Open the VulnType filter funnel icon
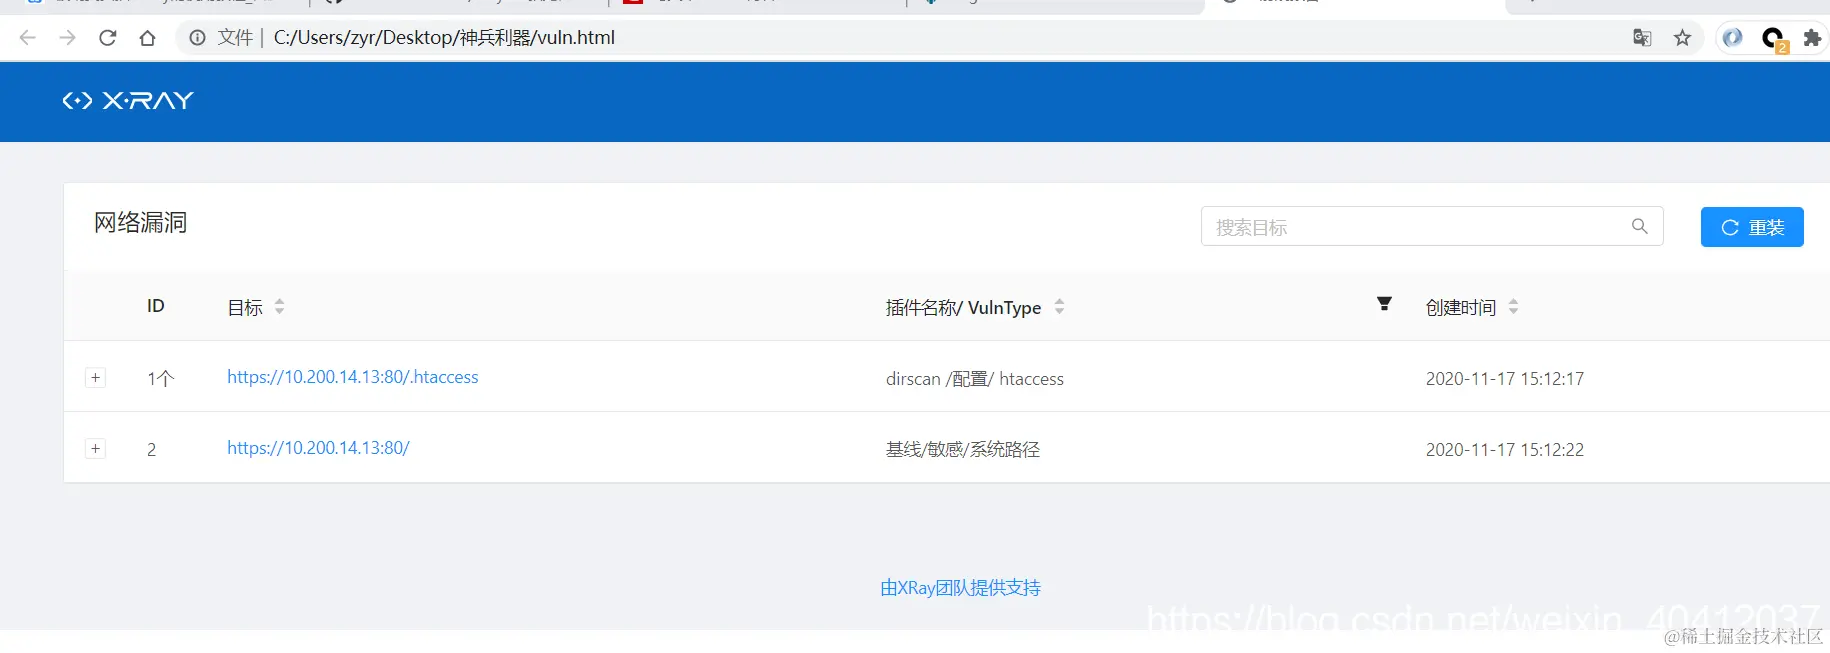Viewport: 1830px width, 653px height. click(1384, 304)
